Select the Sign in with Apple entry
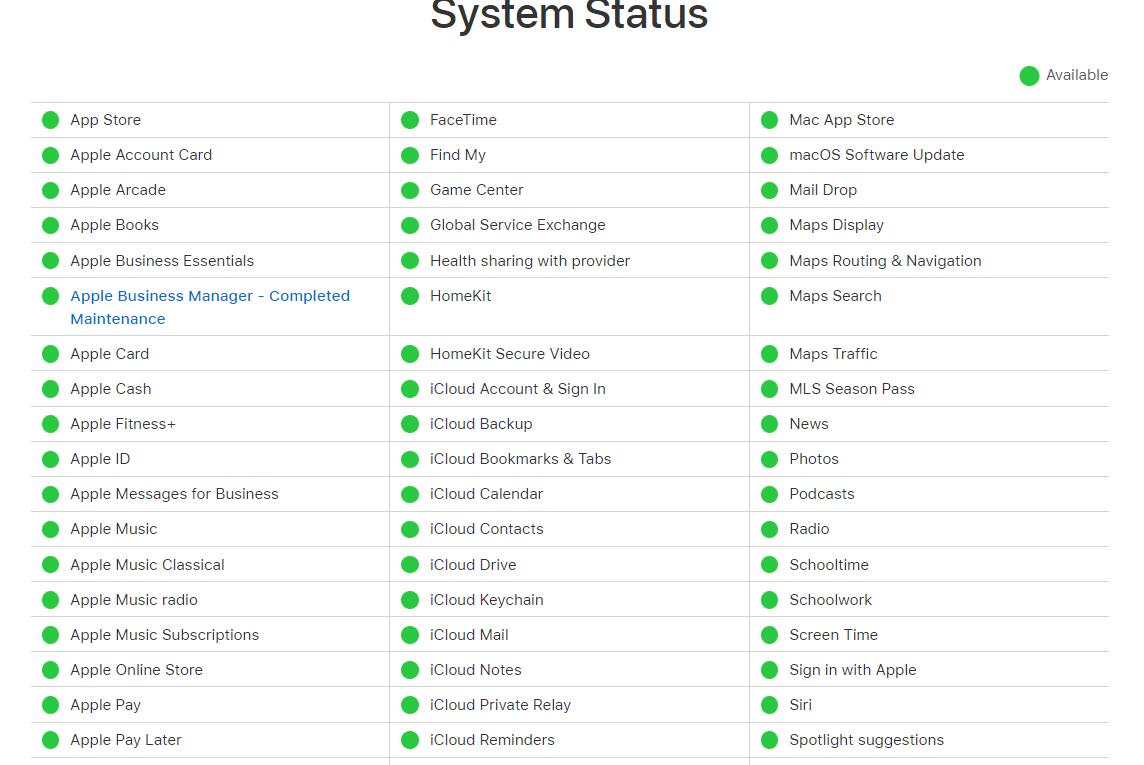This screenshot has width=1144, height=765. point(853,669)
